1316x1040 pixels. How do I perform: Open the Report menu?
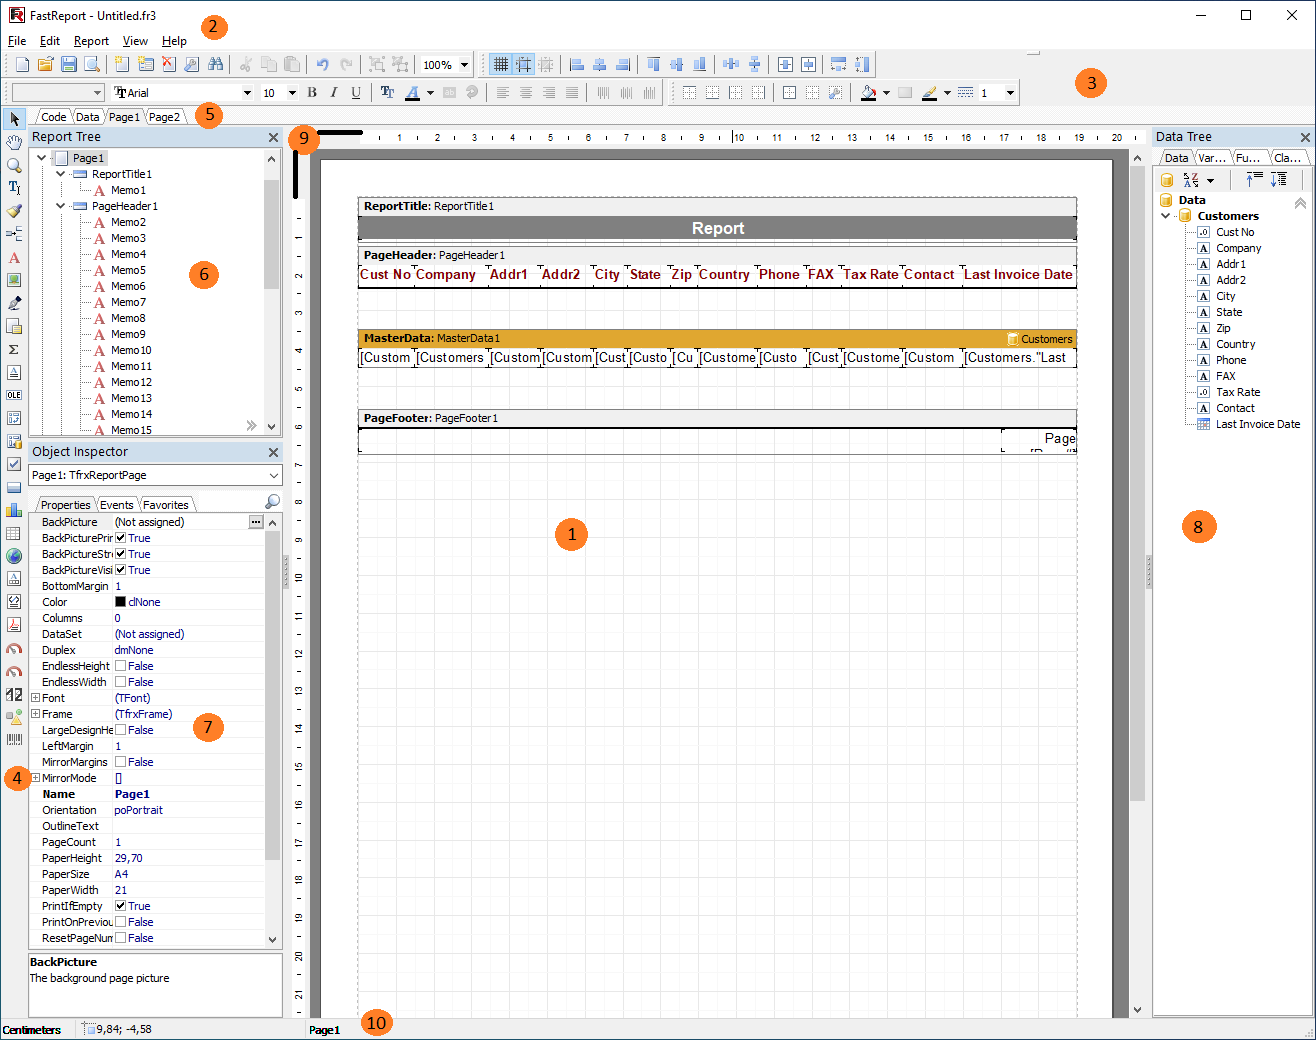tap(91, 41)
